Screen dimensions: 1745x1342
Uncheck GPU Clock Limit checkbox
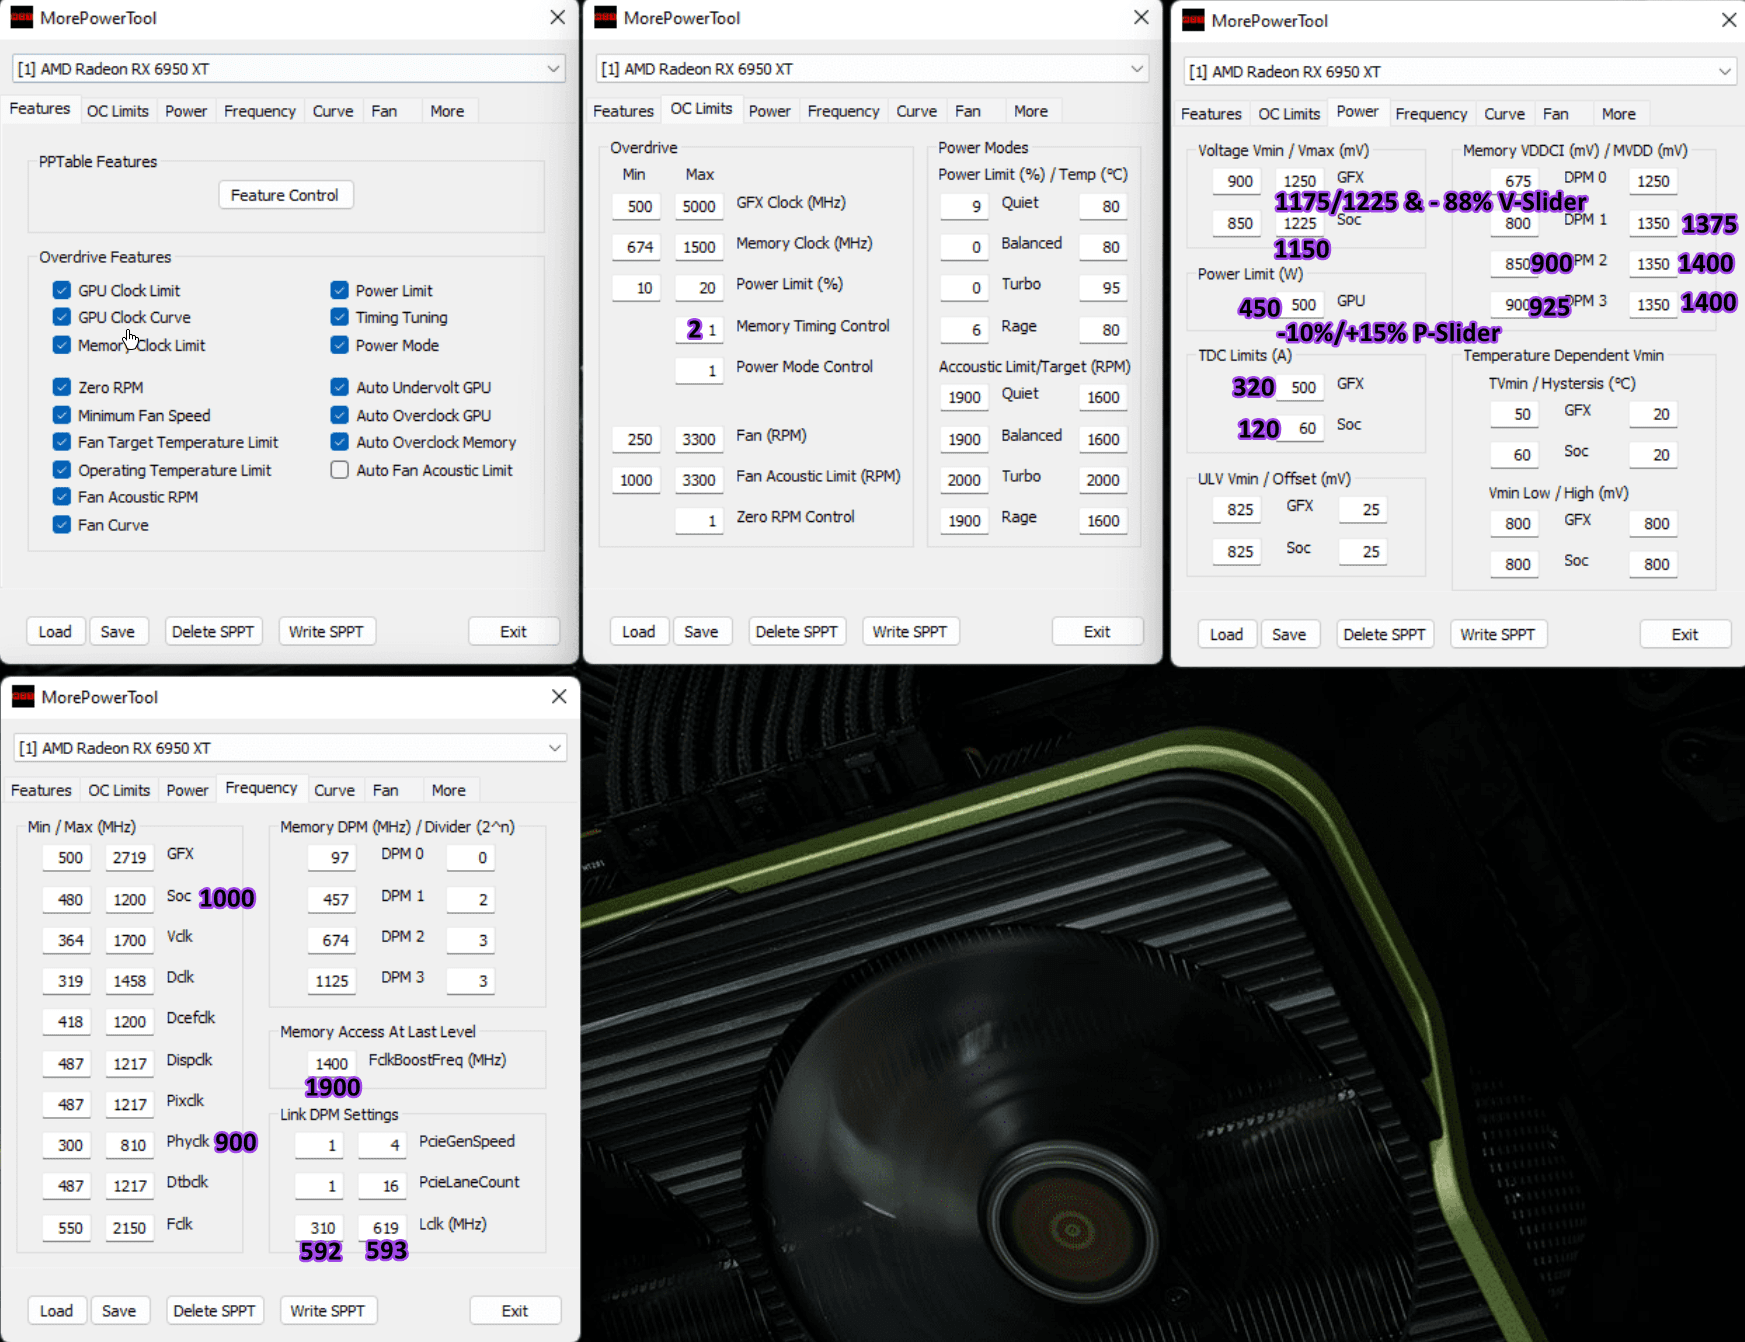[x=62, y=290]
